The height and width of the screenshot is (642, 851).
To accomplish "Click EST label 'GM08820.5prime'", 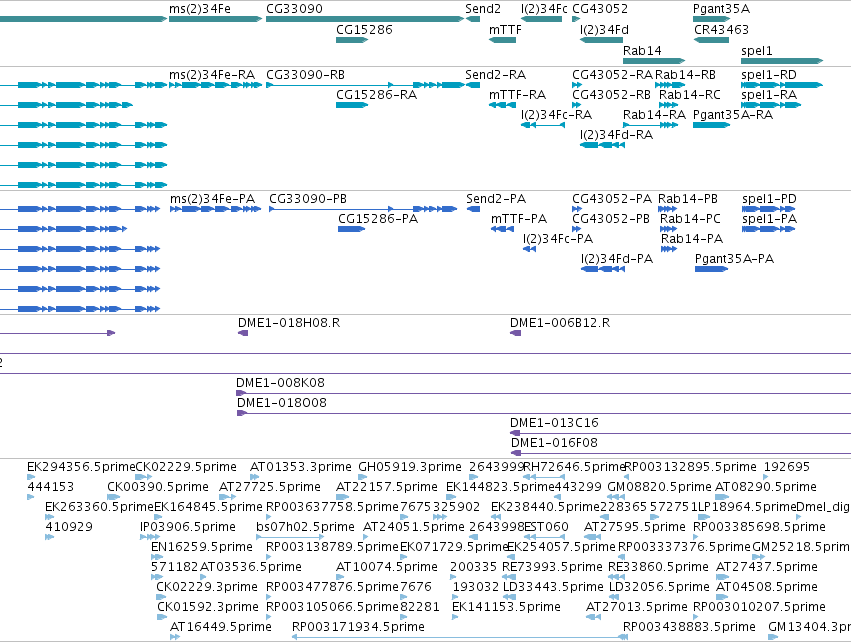I will (659, 487).
